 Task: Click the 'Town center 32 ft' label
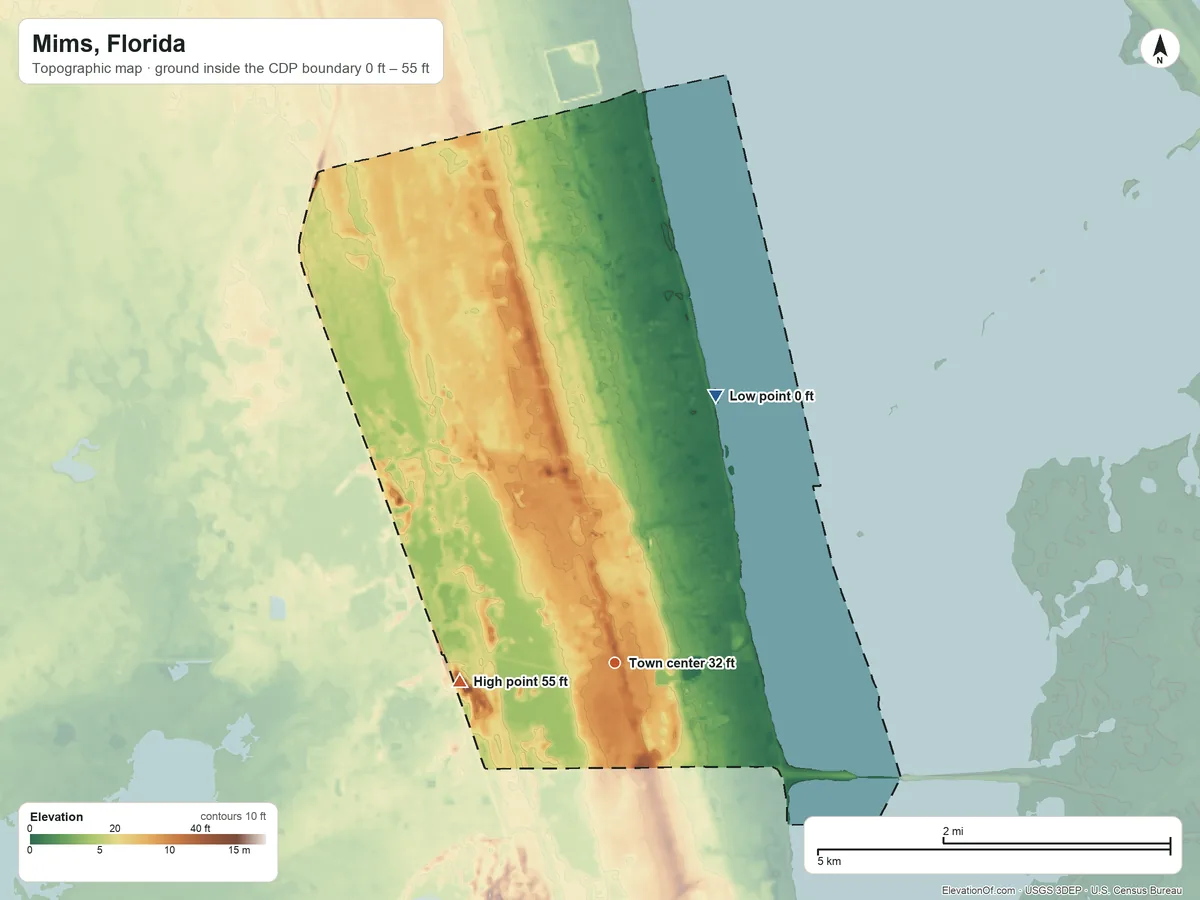click(x=682, y=663)
